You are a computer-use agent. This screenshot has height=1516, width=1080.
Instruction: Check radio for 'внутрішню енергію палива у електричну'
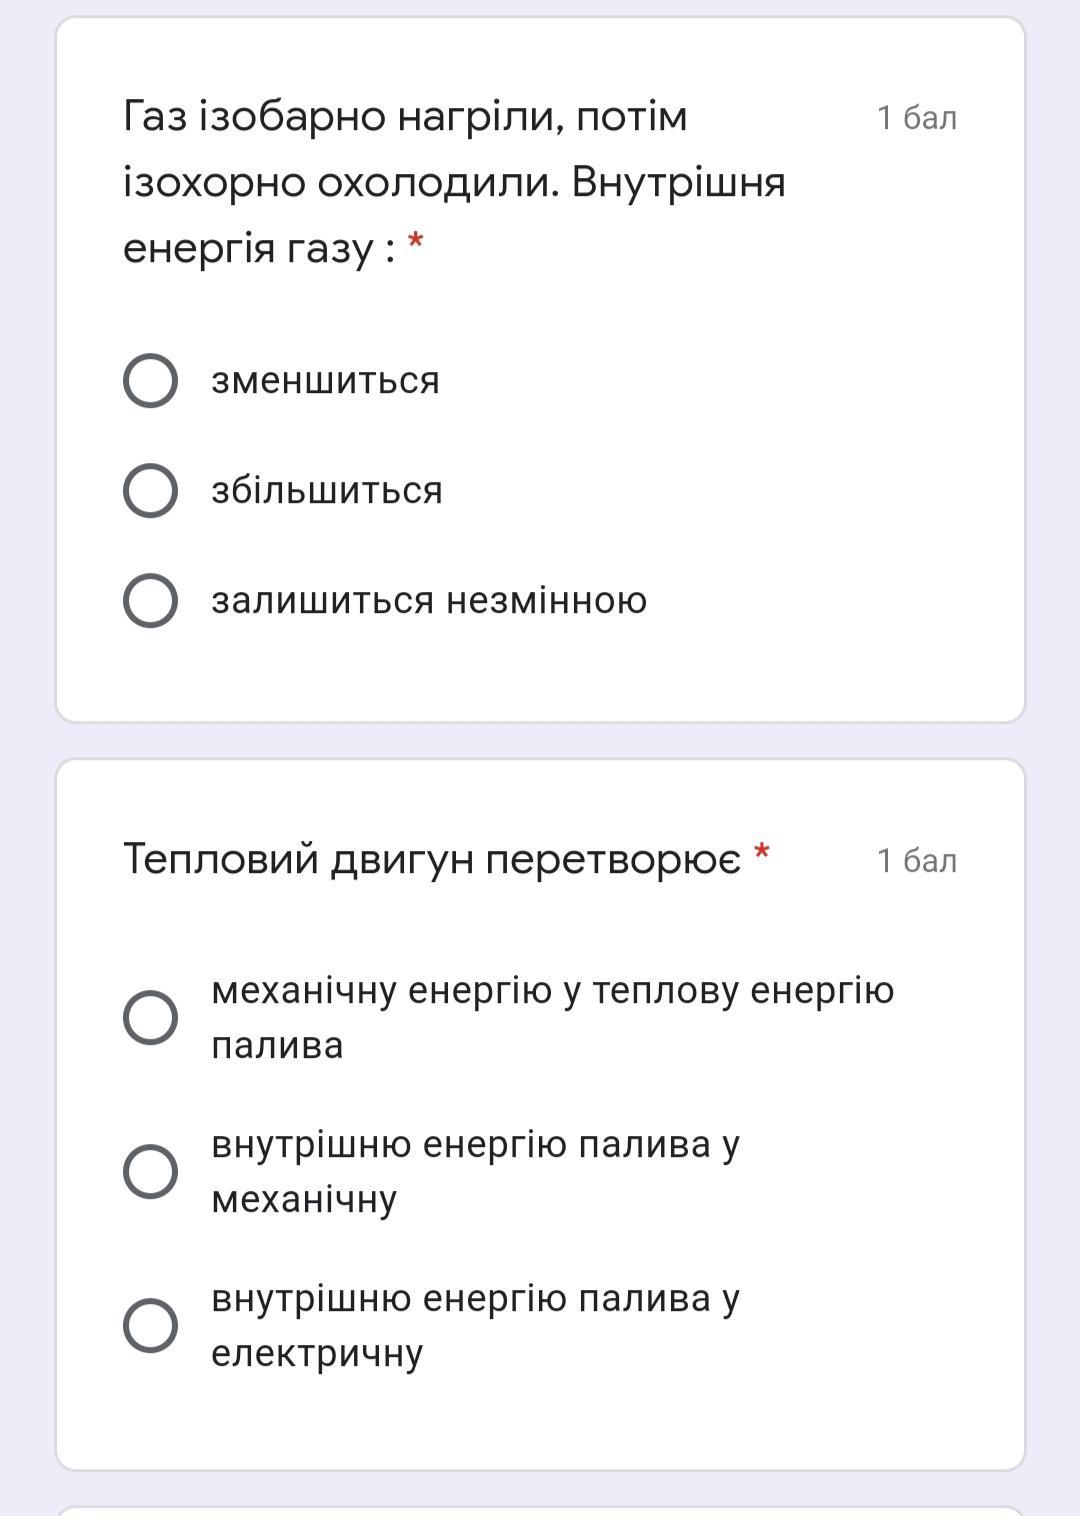pyautogui.click(x=150, y=1325)
